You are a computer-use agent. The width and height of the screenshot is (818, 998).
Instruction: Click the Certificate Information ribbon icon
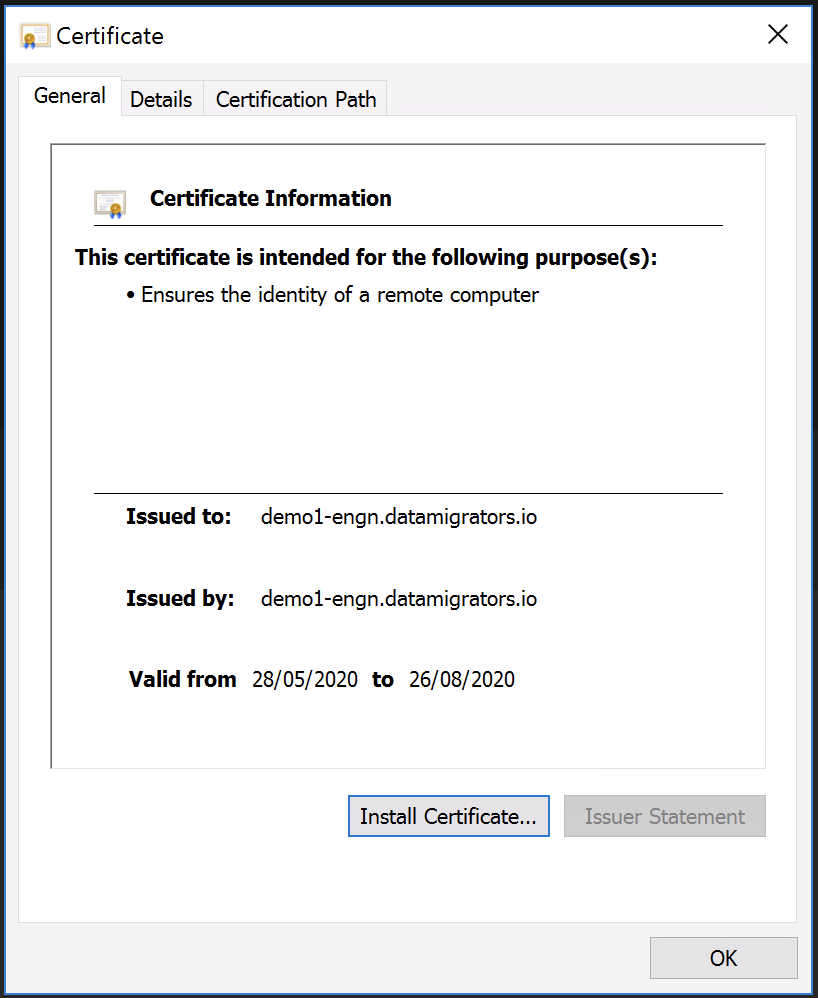point(110,203)
